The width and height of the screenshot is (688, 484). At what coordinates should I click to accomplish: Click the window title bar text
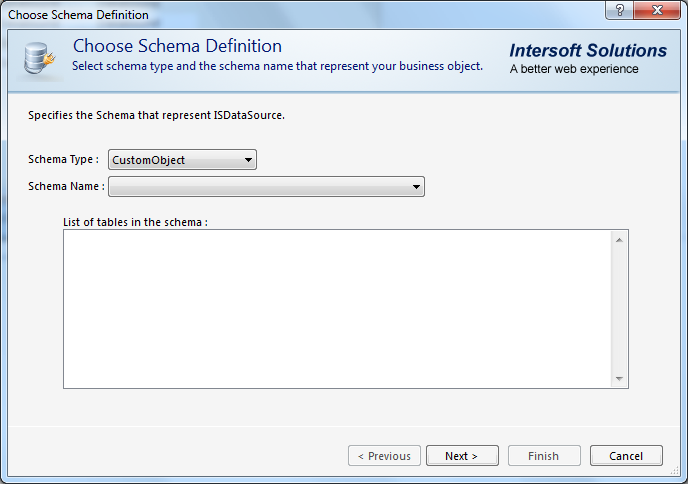point(79,15)
